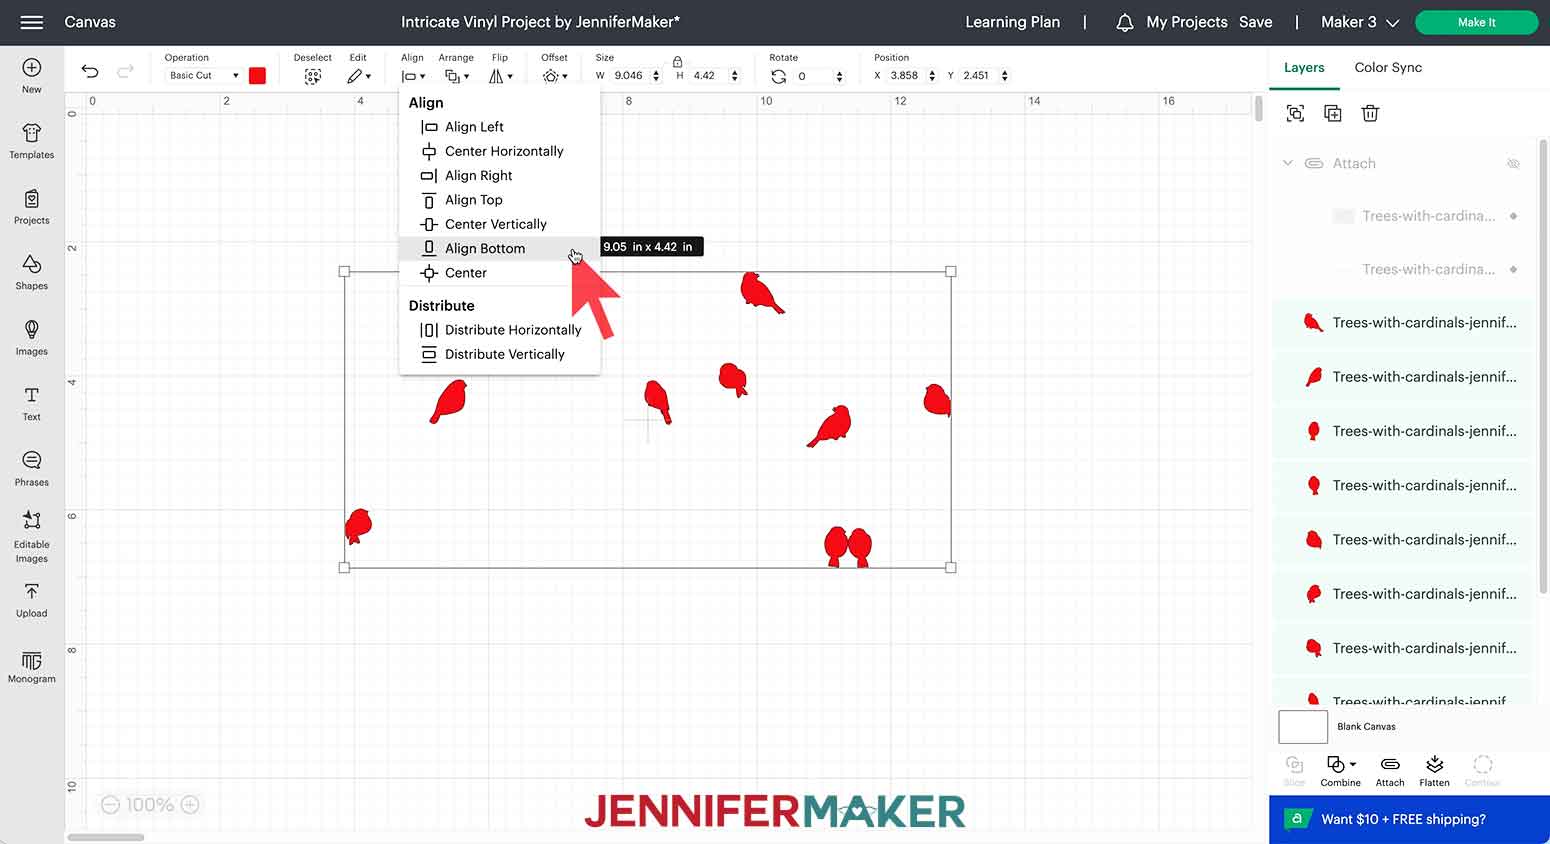
Task: Open the Combine dropdown
Action: point(1340,771)
